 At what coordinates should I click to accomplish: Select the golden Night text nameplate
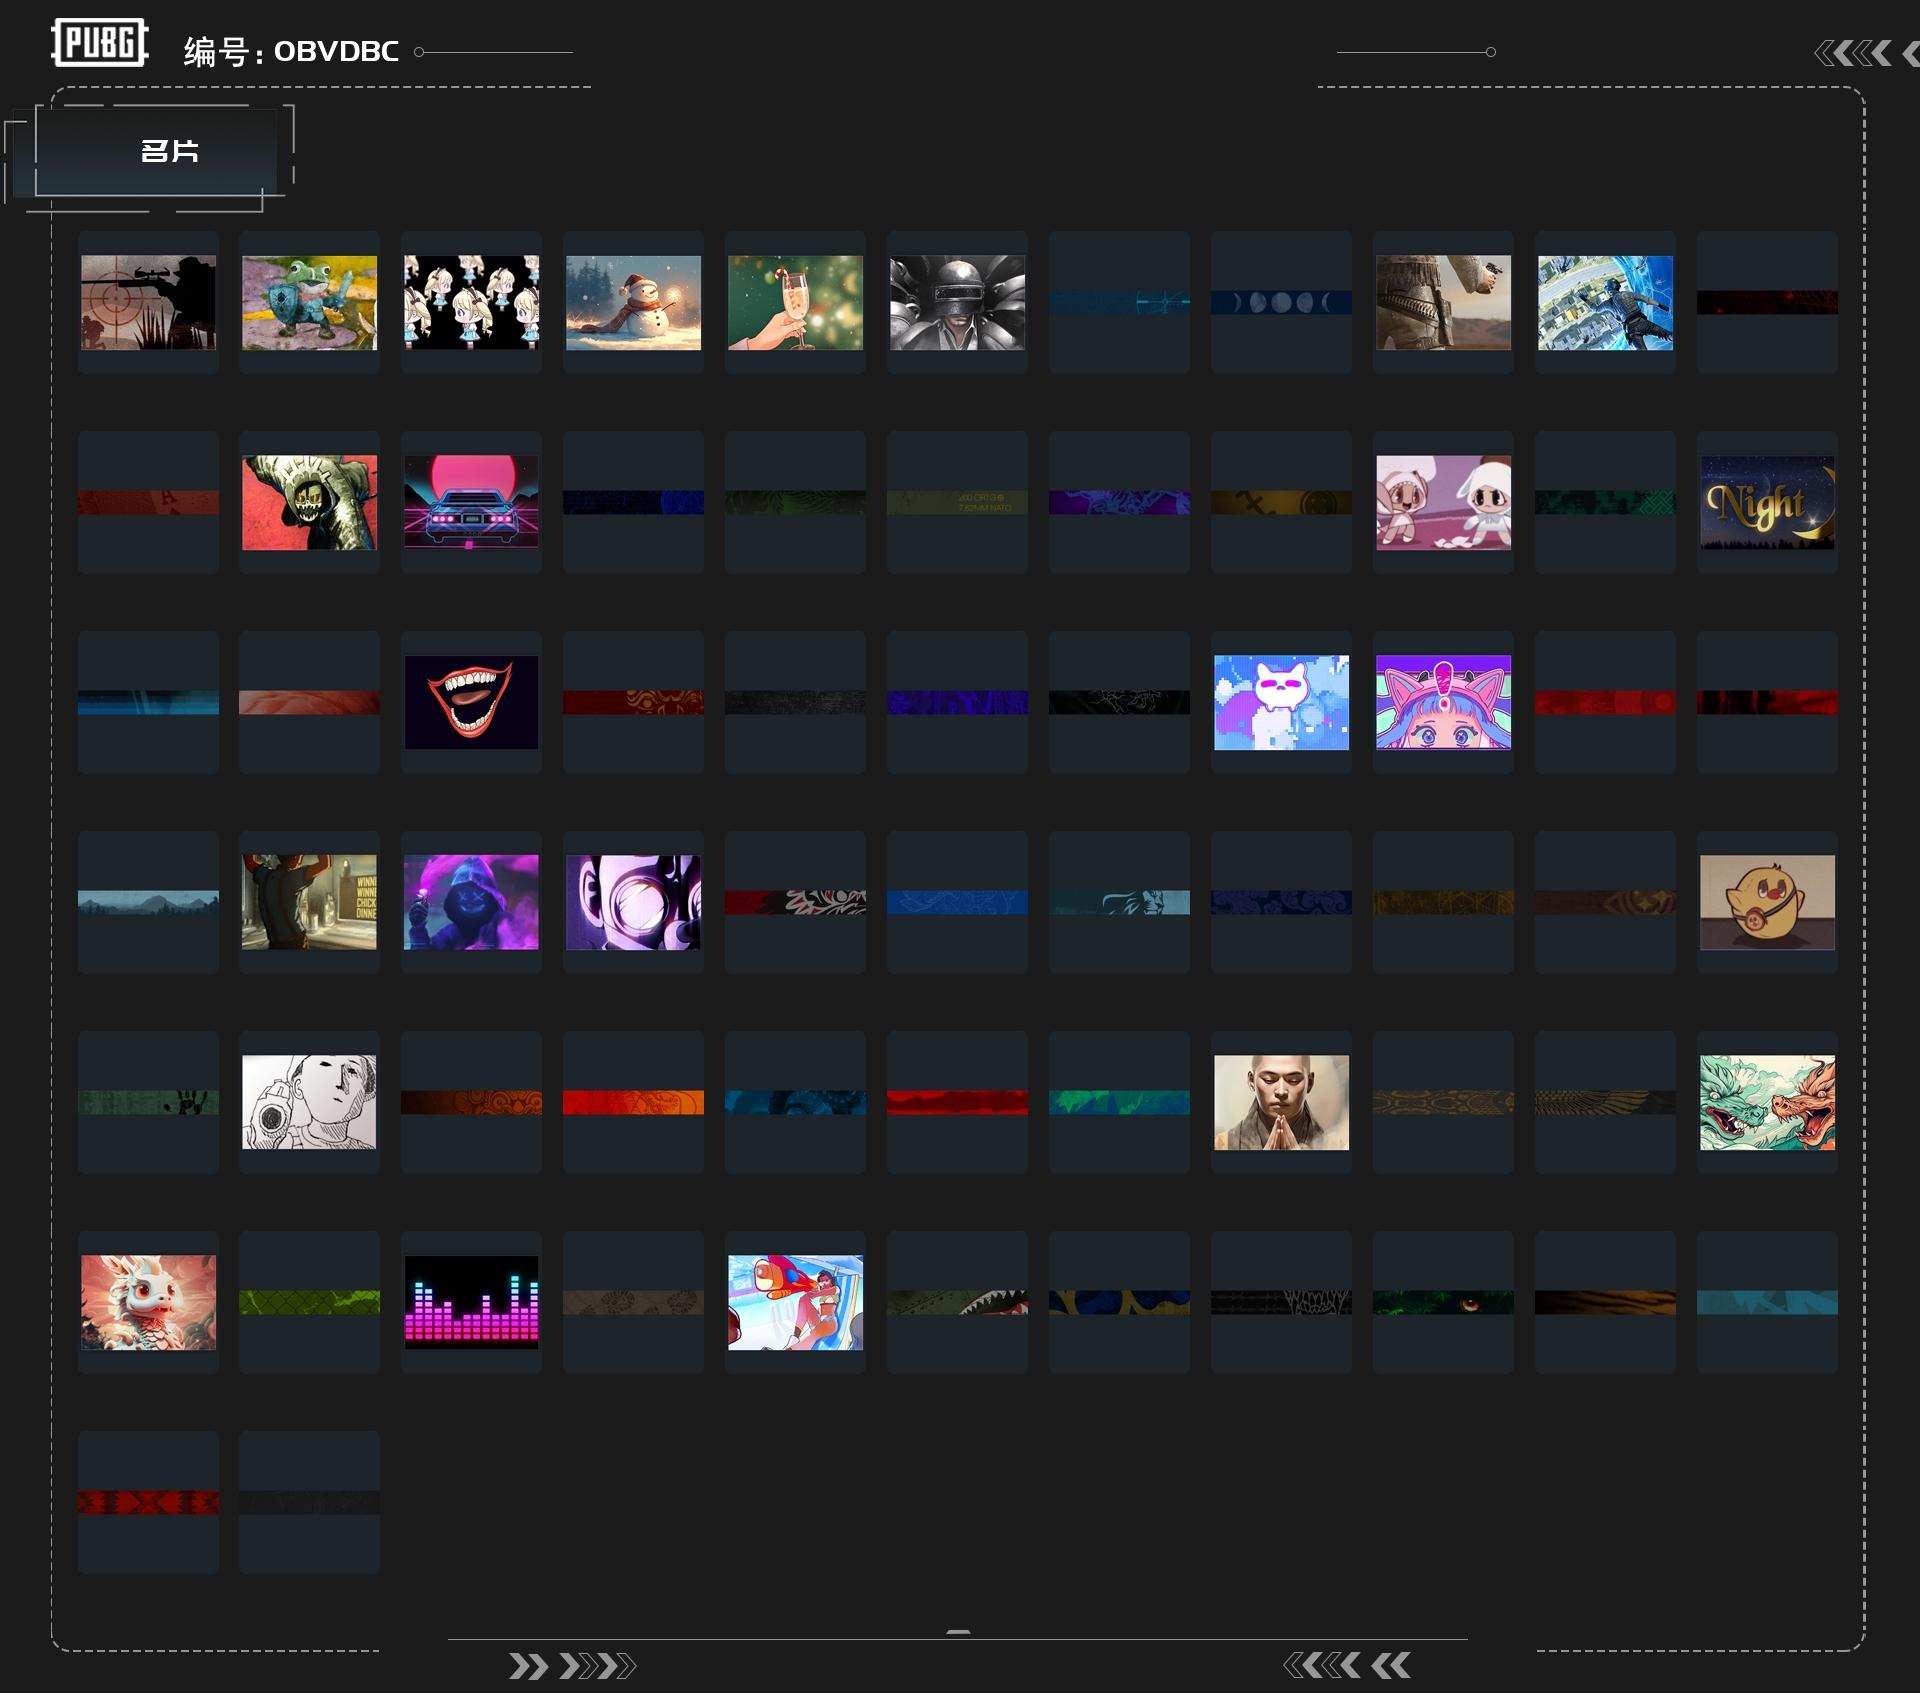[x=1767, y=502]
